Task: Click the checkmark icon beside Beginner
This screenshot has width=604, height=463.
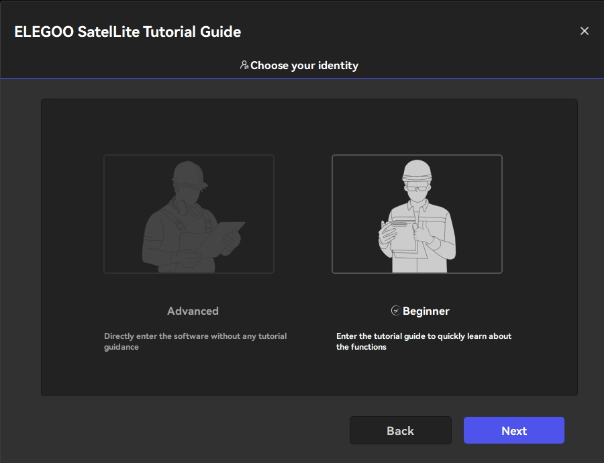Action: tap(395, 311)
